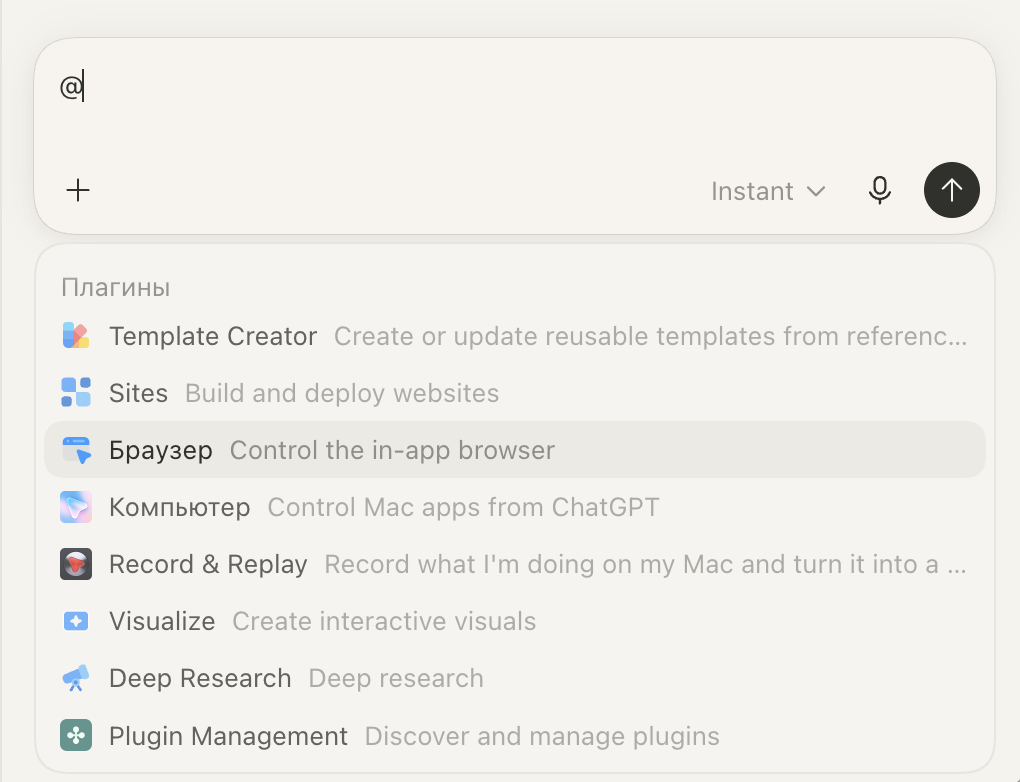Click the Deep Research telescope icon
The height and width of the screenshot is (782, 1020).
pos(76,678)
